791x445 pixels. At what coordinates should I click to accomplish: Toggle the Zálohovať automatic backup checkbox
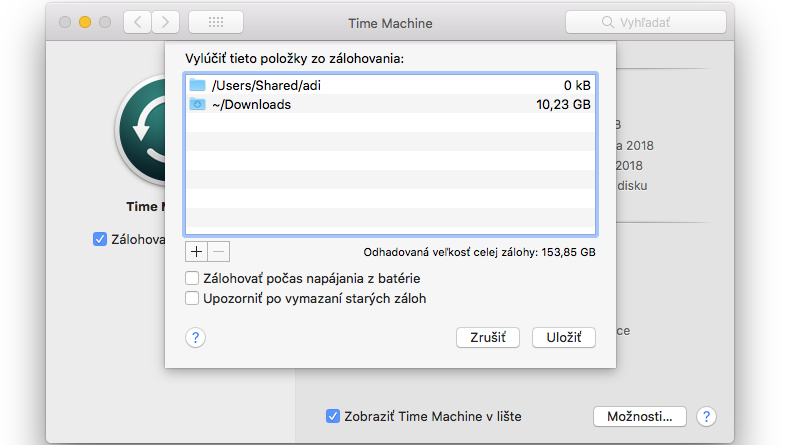[x=100, y=239]
